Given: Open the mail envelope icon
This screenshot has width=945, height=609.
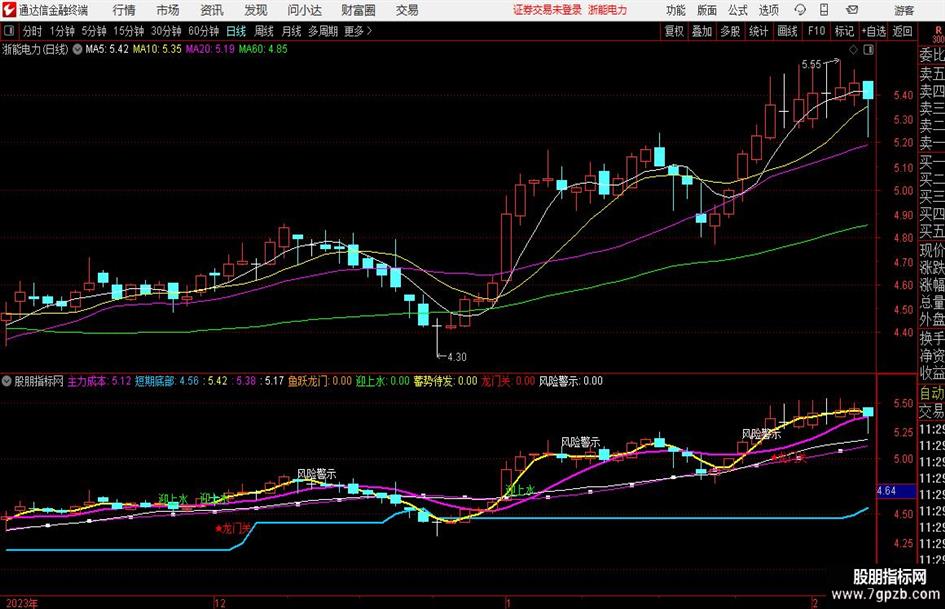Looking at the screenshot, I should [852, 10].
